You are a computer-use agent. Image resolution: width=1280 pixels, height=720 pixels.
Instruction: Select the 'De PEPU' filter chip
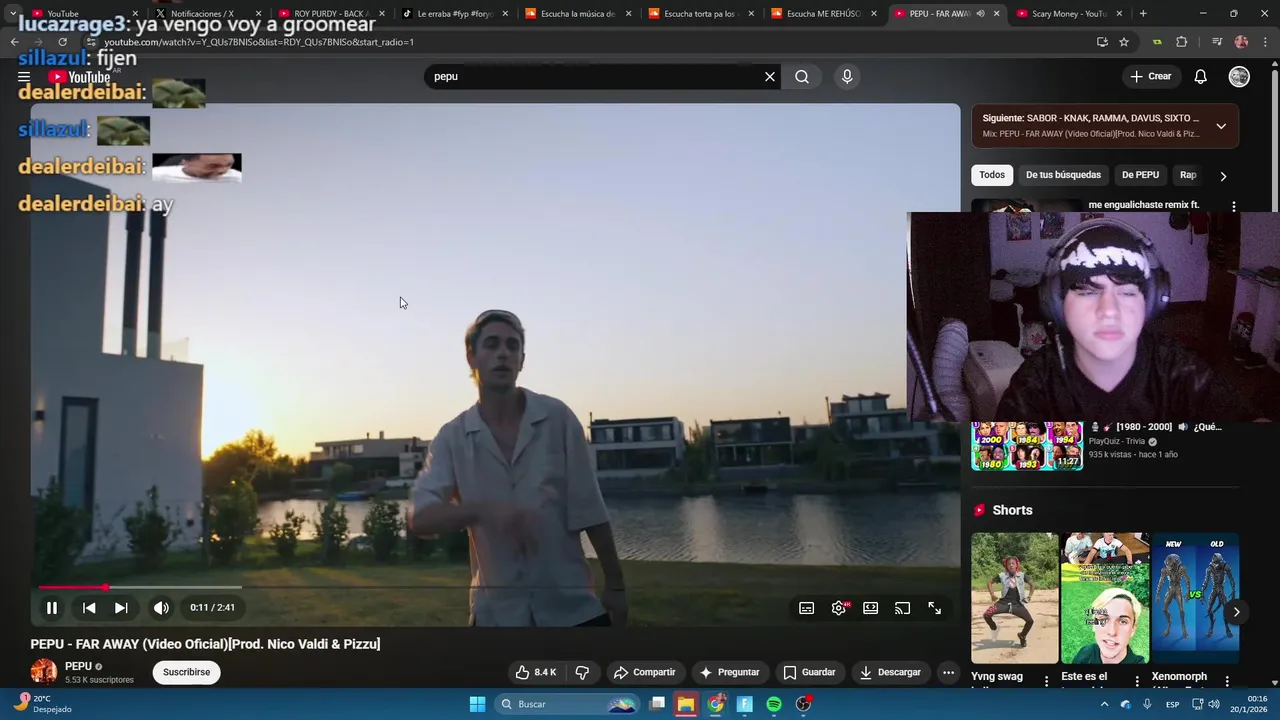pos(1140,175)
